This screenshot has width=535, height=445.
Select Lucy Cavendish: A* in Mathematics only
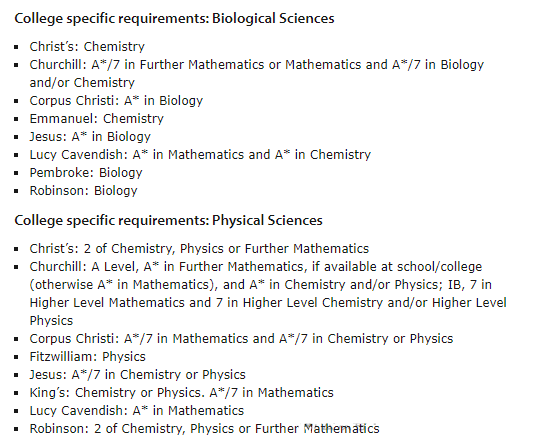pyautogui.click(x=136, y=411)
